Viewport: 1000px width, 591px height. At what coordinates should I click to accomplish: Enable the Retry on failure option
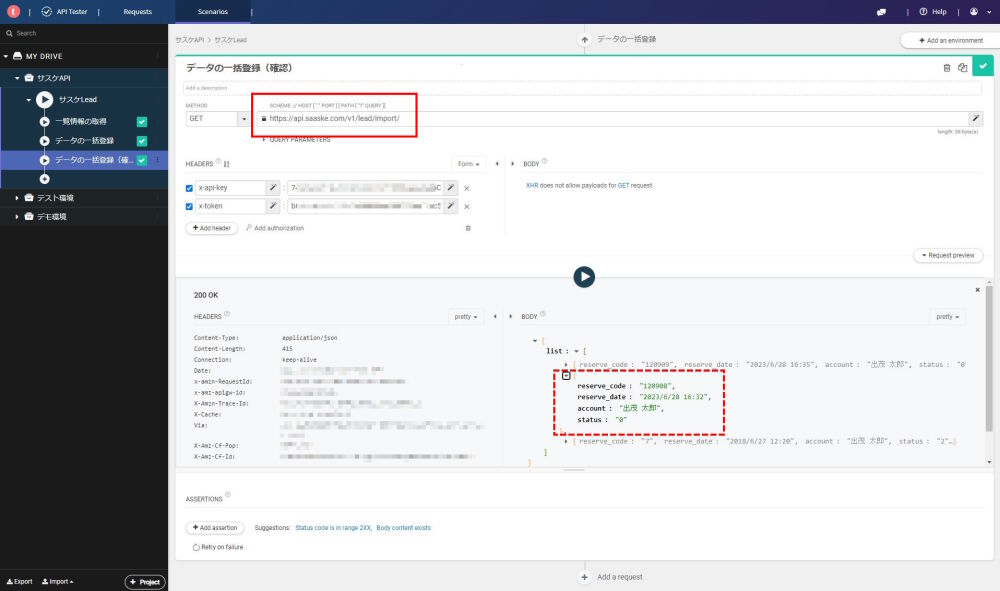point(195,547)
